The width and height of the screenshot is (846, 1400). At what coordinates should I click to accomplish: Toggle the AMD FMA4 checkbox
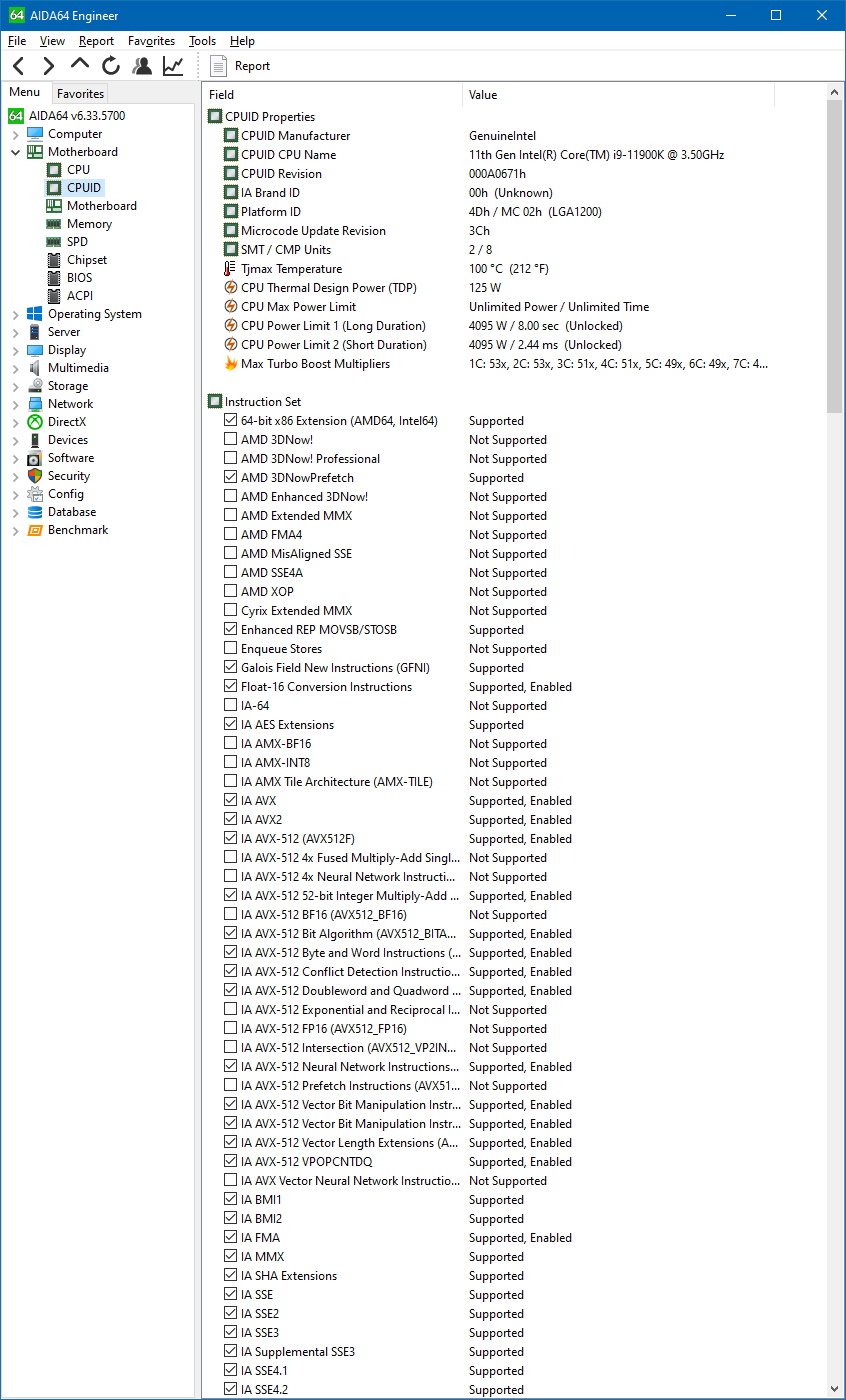tap(231, 535)
